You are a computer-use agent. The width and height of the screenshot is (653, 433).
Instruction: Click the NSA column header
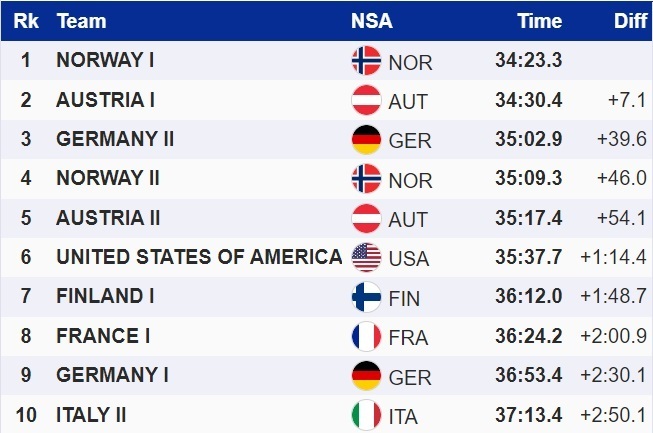point(372,20)
